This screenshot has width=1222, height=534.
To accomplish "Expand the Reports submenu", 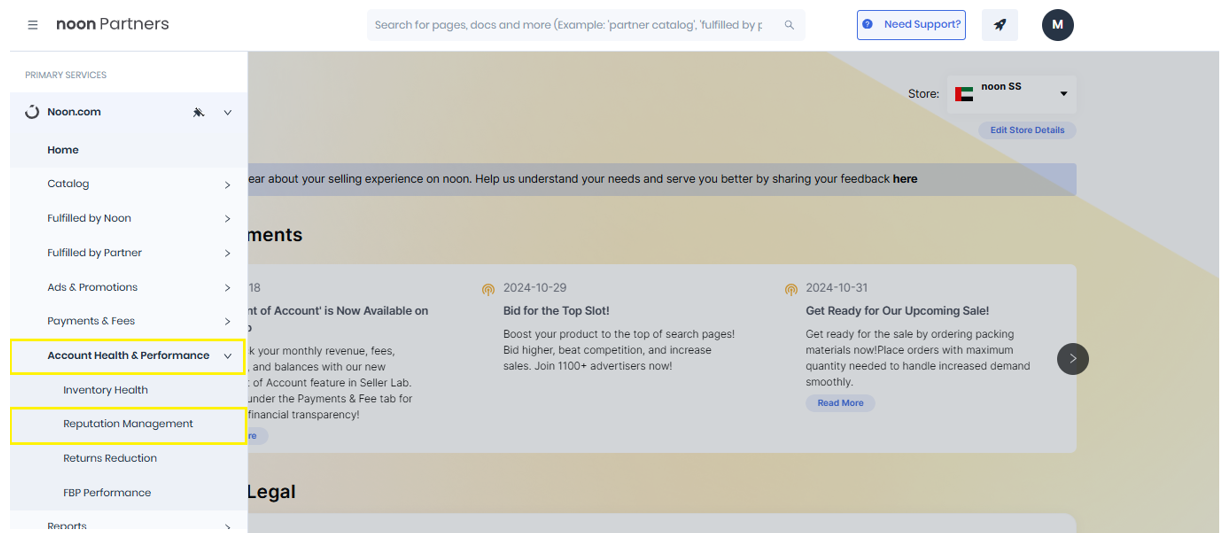I will pyautogui.click(x=228, y=526).
